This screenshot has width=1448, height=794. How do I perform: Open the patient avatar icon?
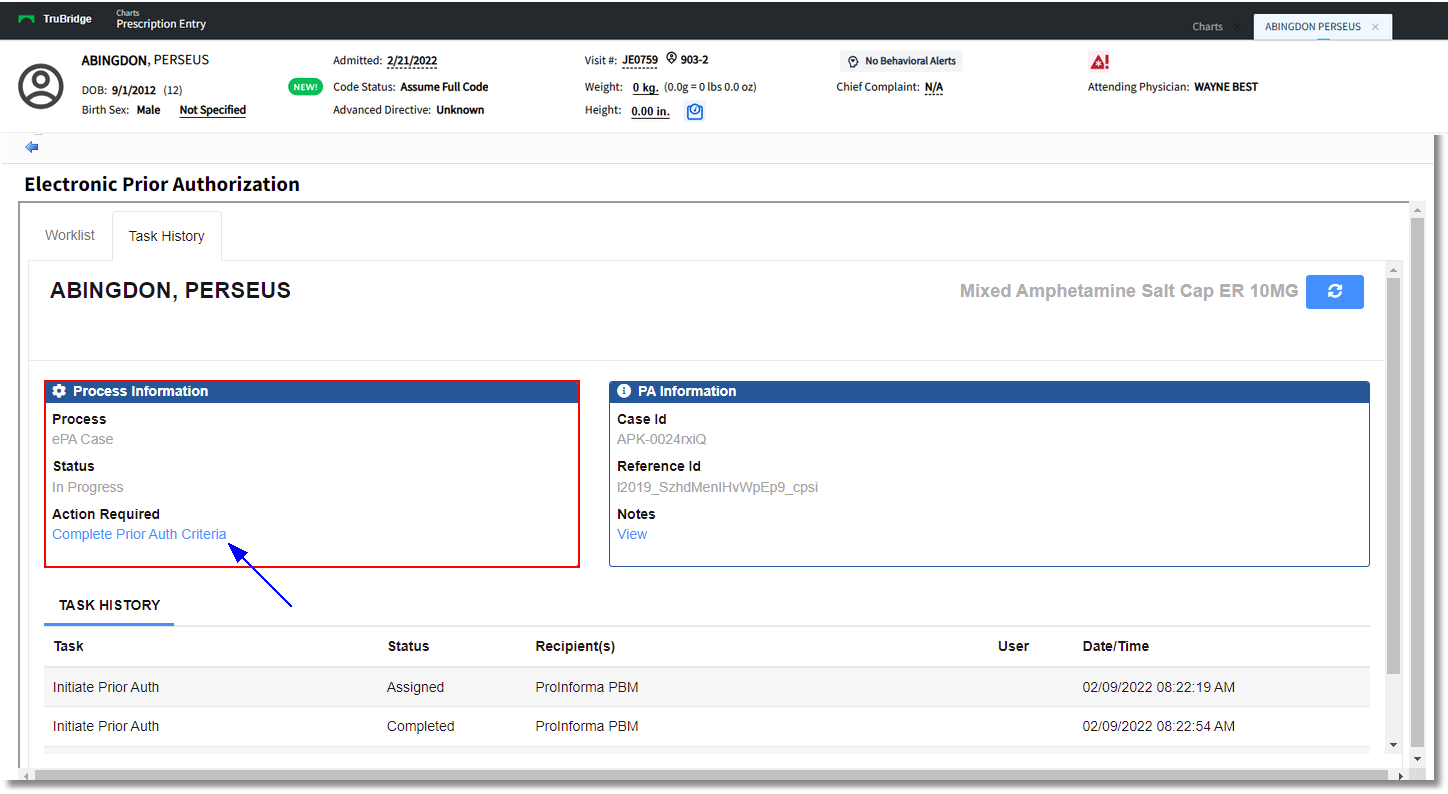click(41, 86)
